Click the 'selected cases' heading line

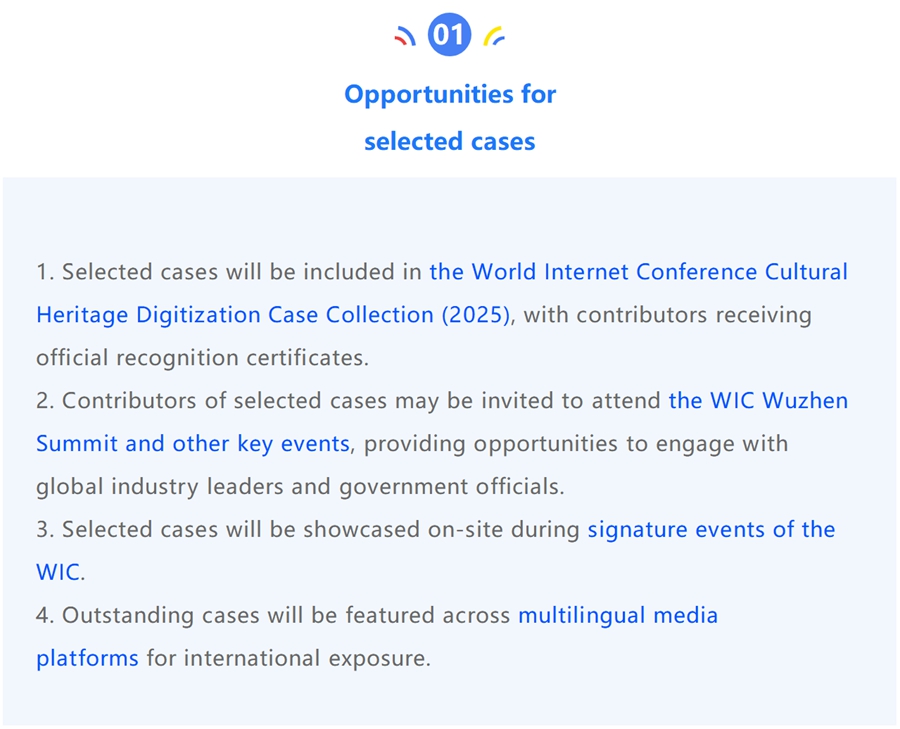(x=450, y=142)
